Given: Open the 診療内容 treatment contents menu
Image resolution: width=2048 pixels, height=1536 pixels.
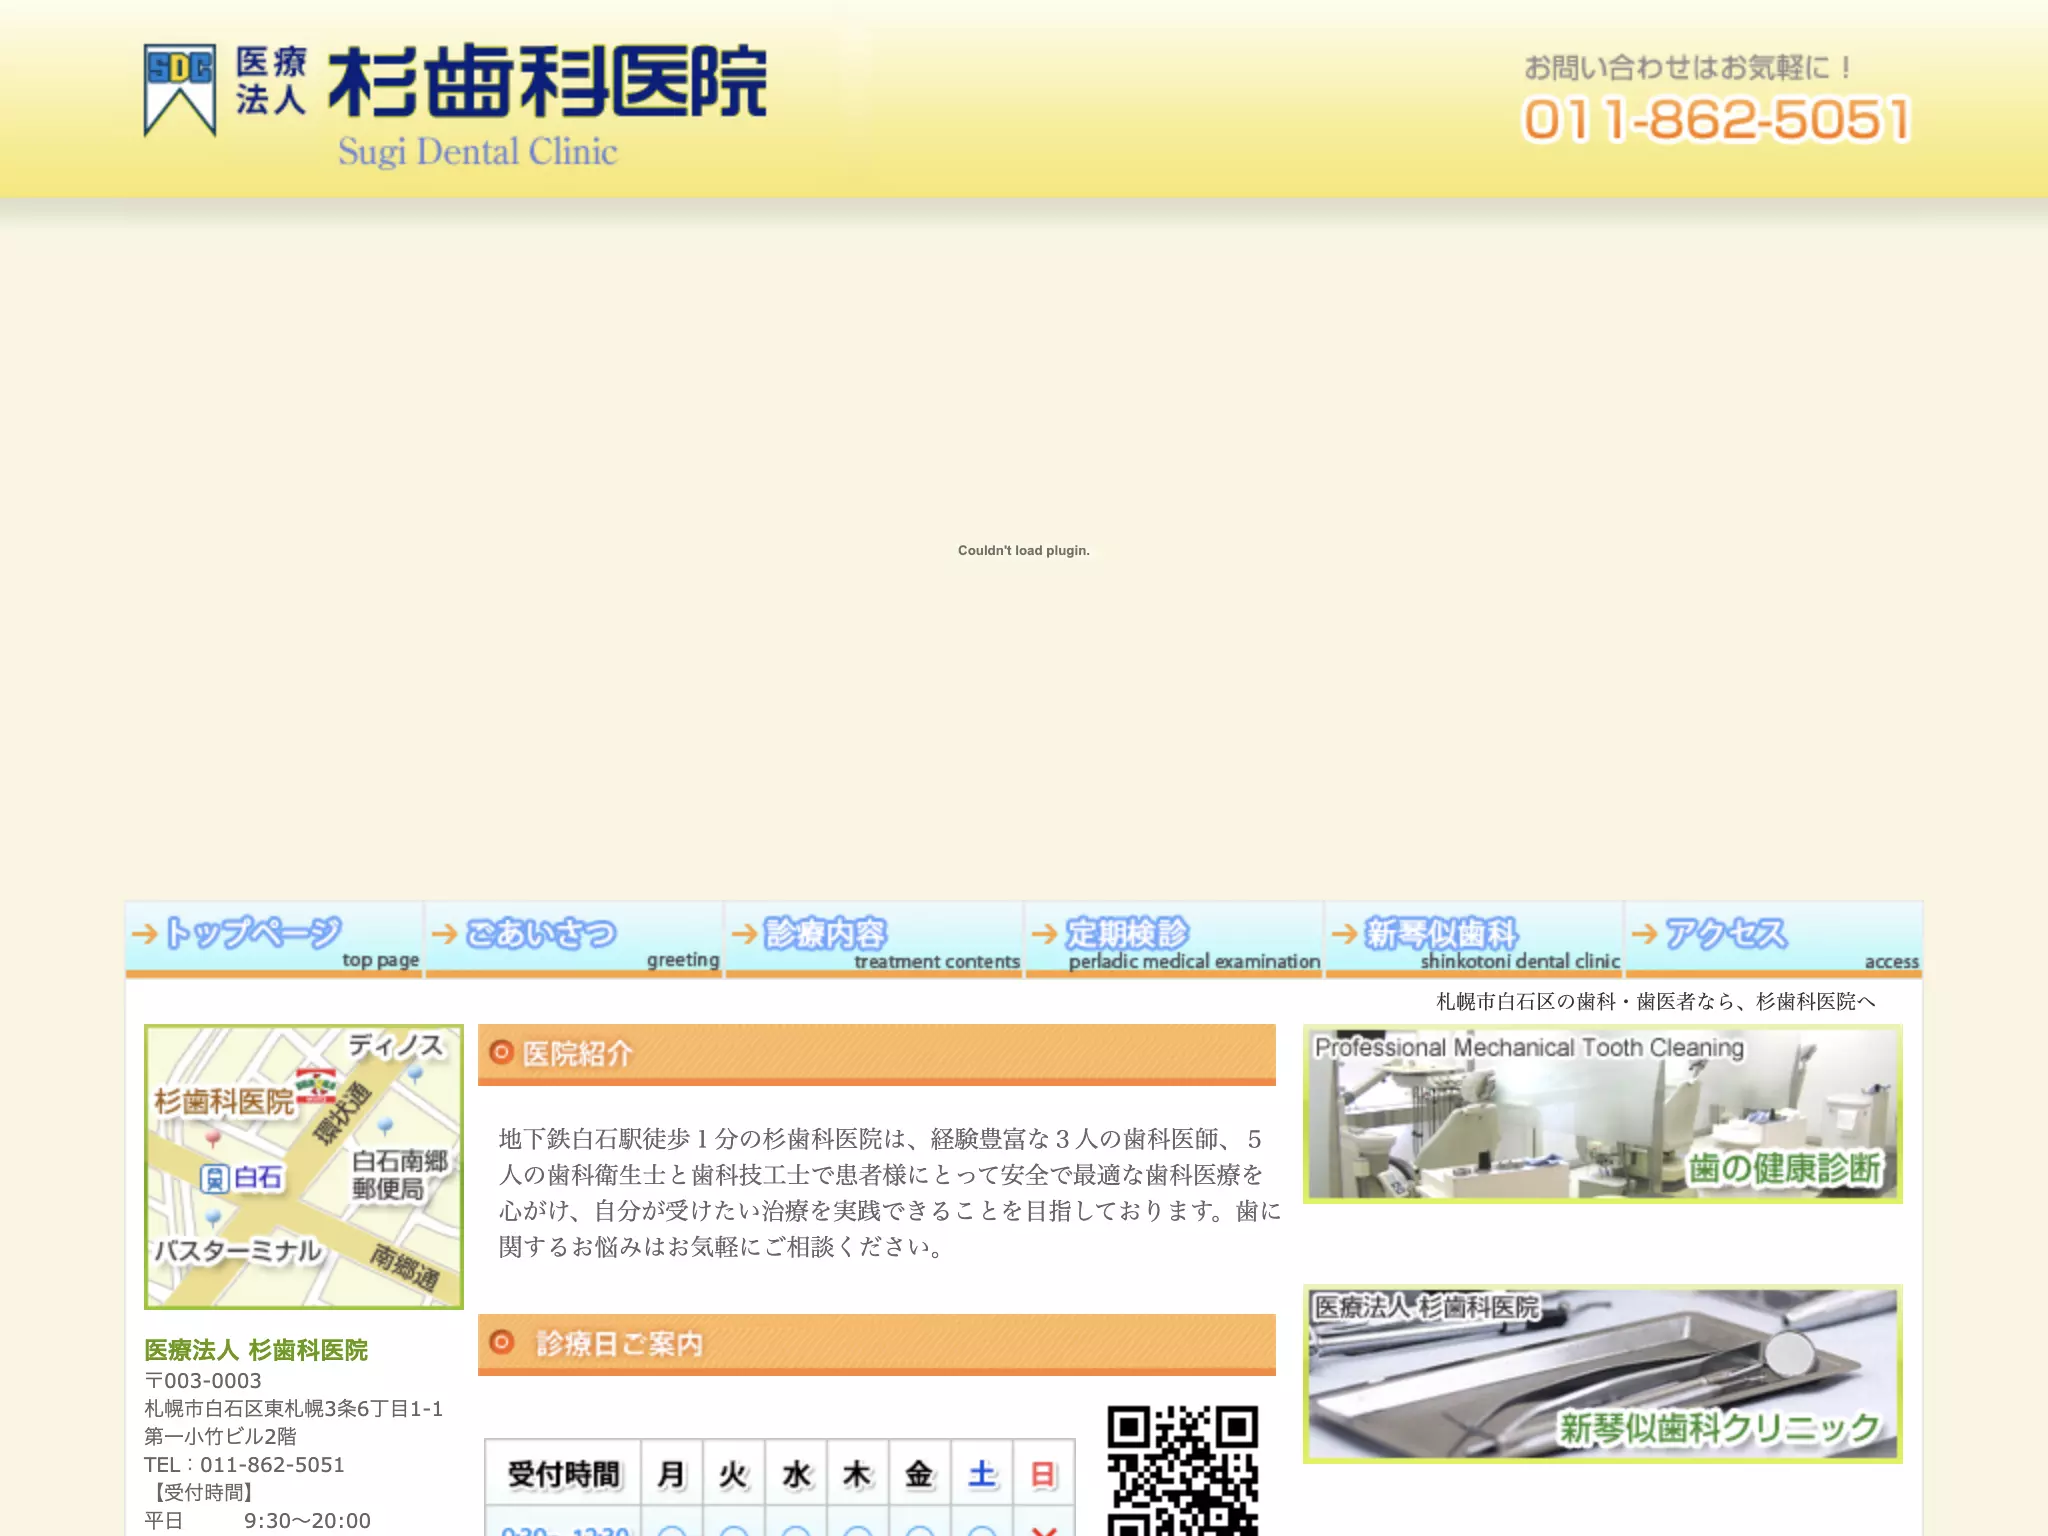Looking at the screenshot, I should coord(874,940).
